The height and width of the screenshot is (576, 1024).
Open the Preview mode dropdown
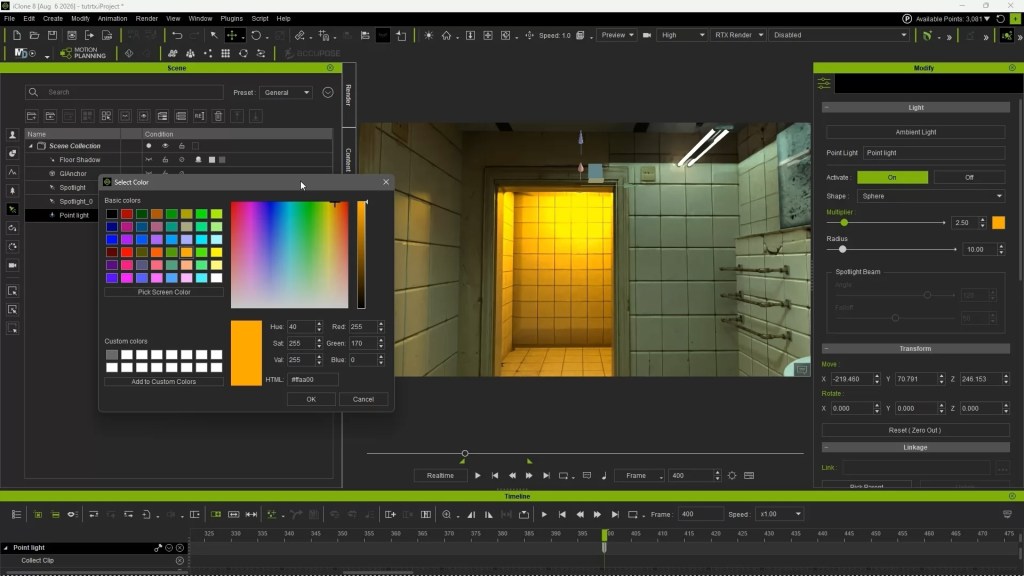(x=618, y=35)
